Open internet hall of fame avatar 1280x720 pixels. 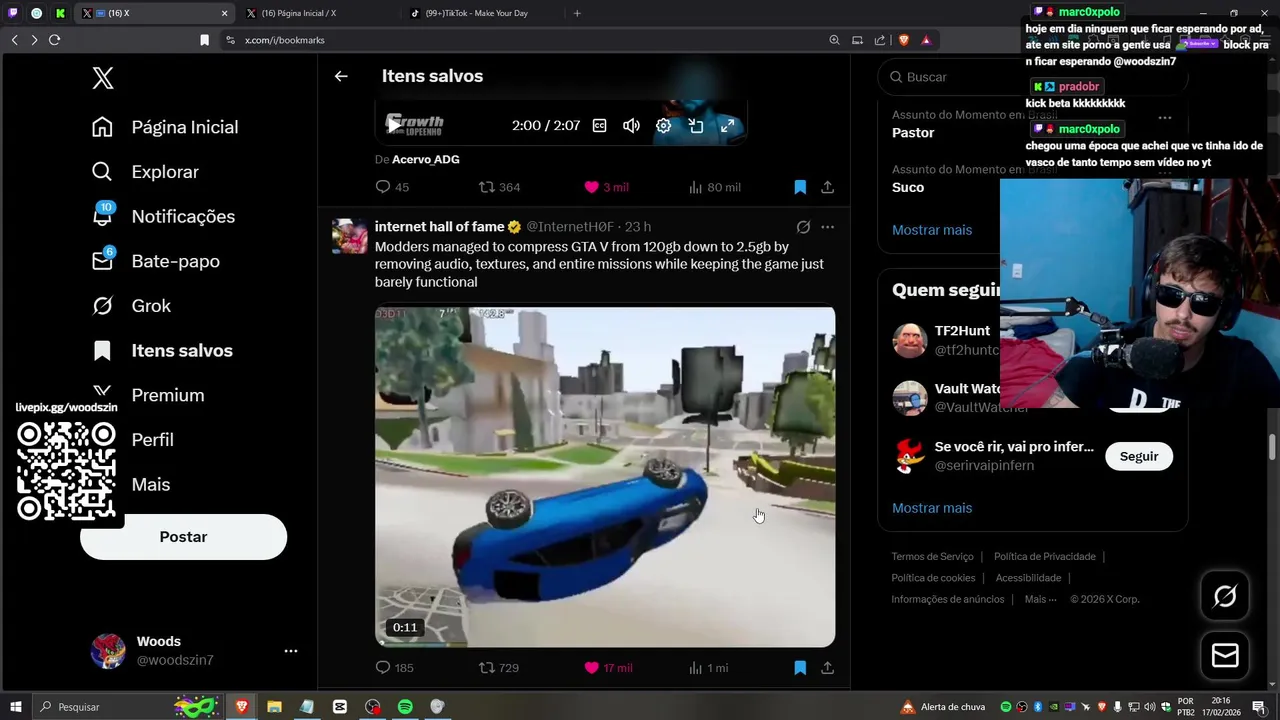pos(349,236)
